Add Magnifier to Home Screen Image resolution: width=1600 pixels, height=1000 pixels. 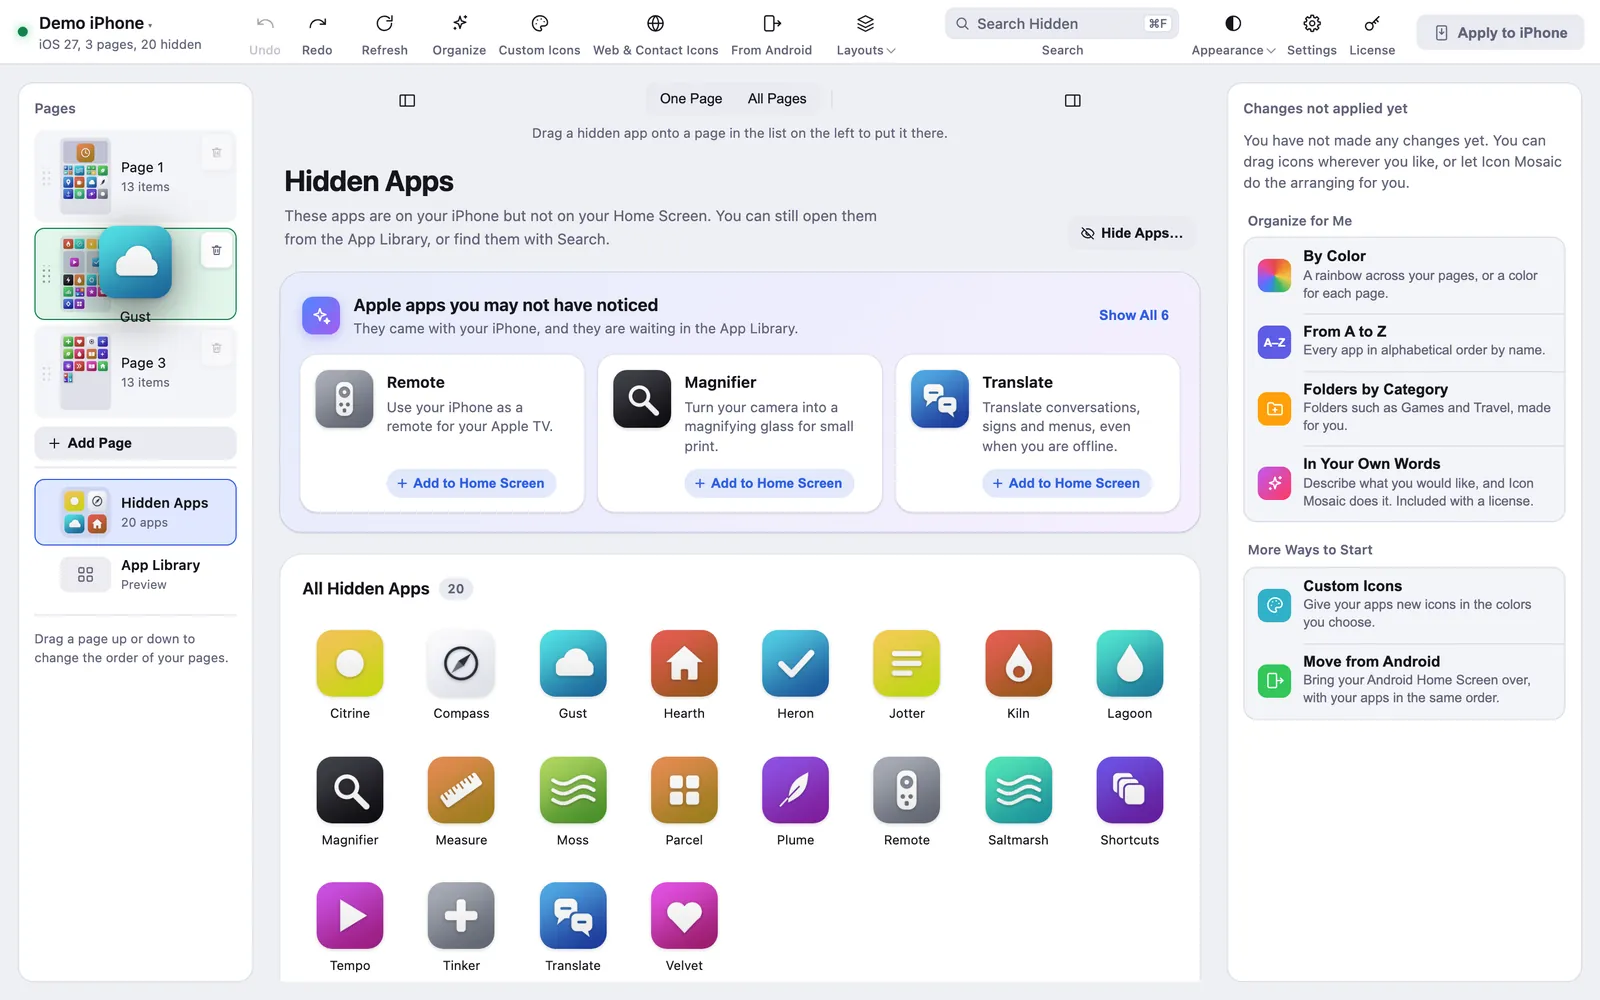point(769,483)
